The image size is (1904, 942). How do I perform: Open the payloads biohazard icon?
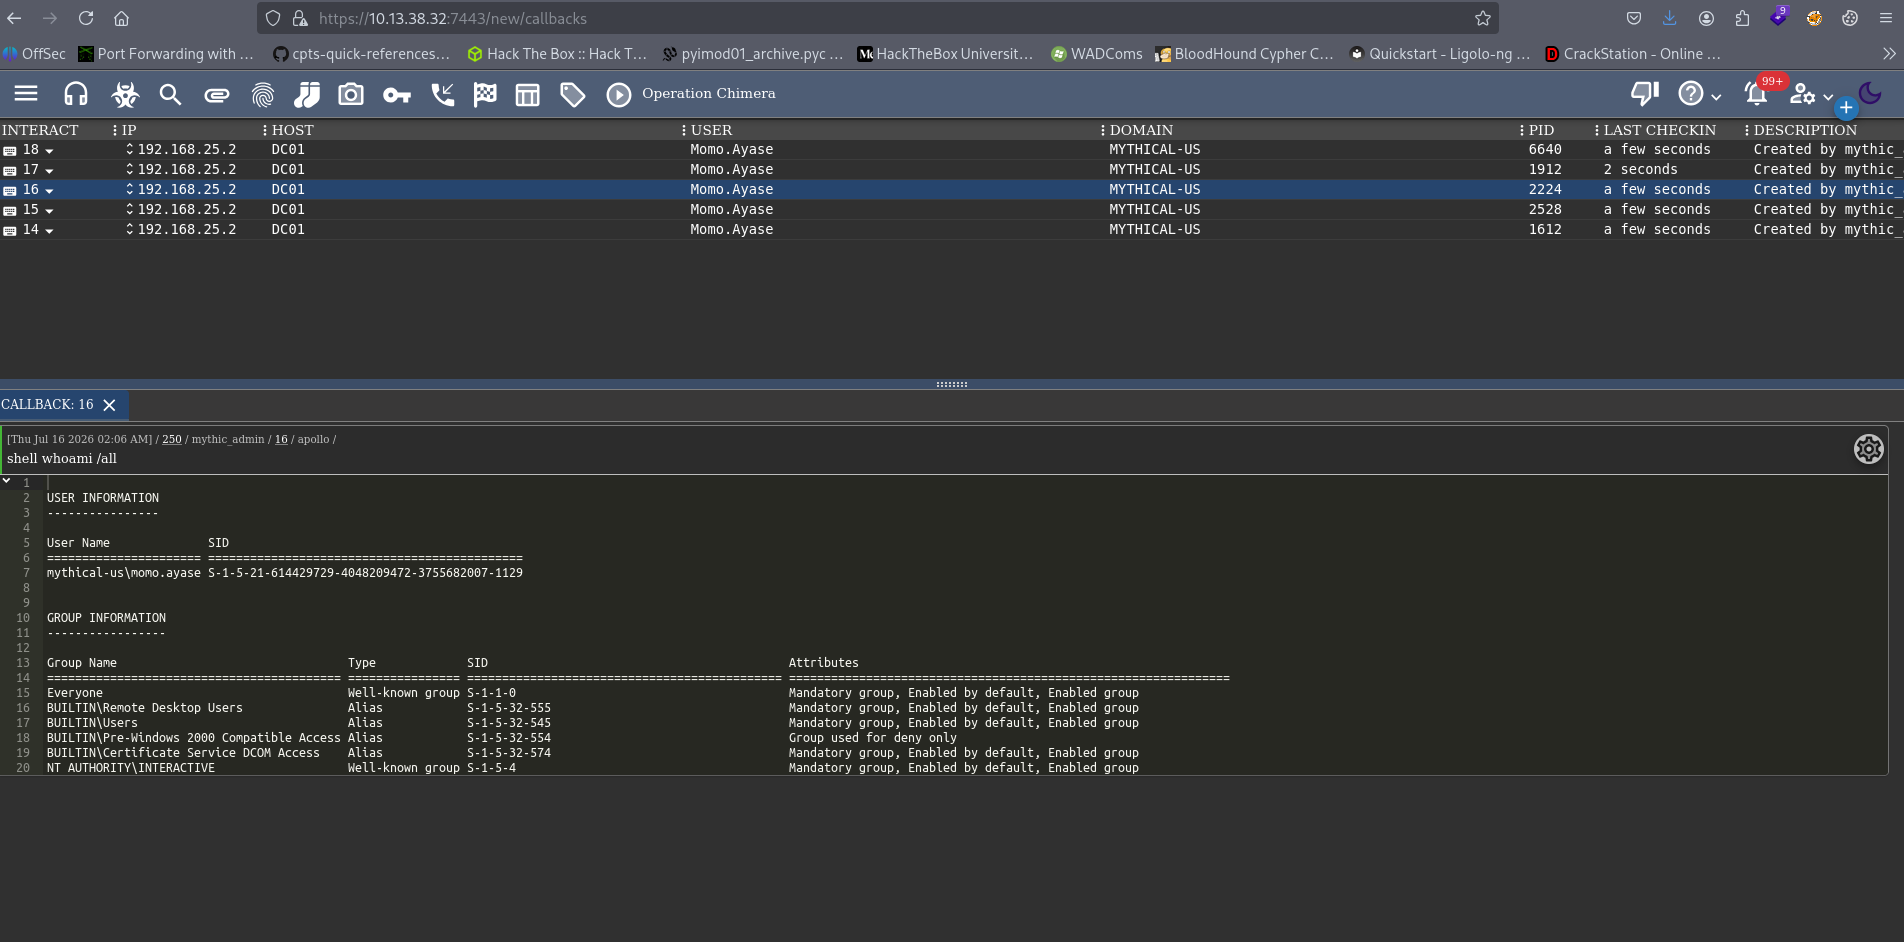click(x=125, y=94)
